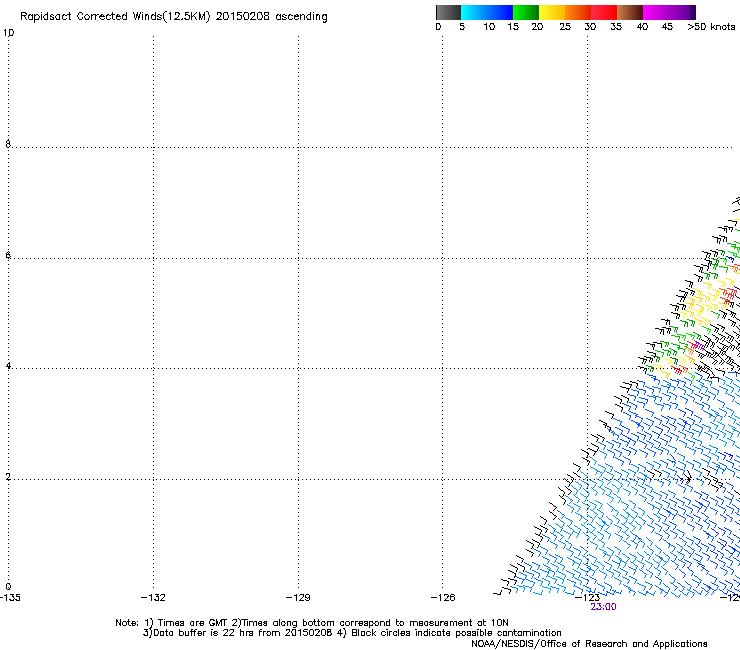Select the gray 0-5 knots color band
The height and width of the screenshot is (650, 740).
(448, 12)
